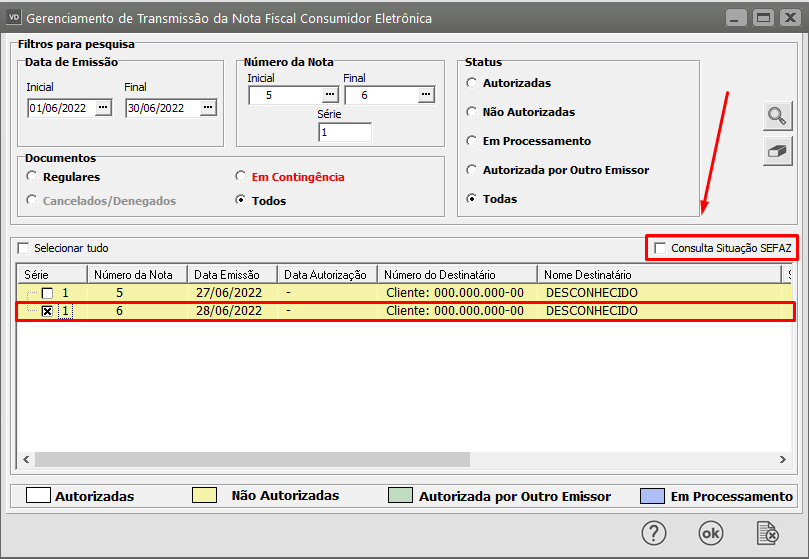Click the VD application icon in title bar
This screenshot has height=559, width=809.
pos(14,18)
